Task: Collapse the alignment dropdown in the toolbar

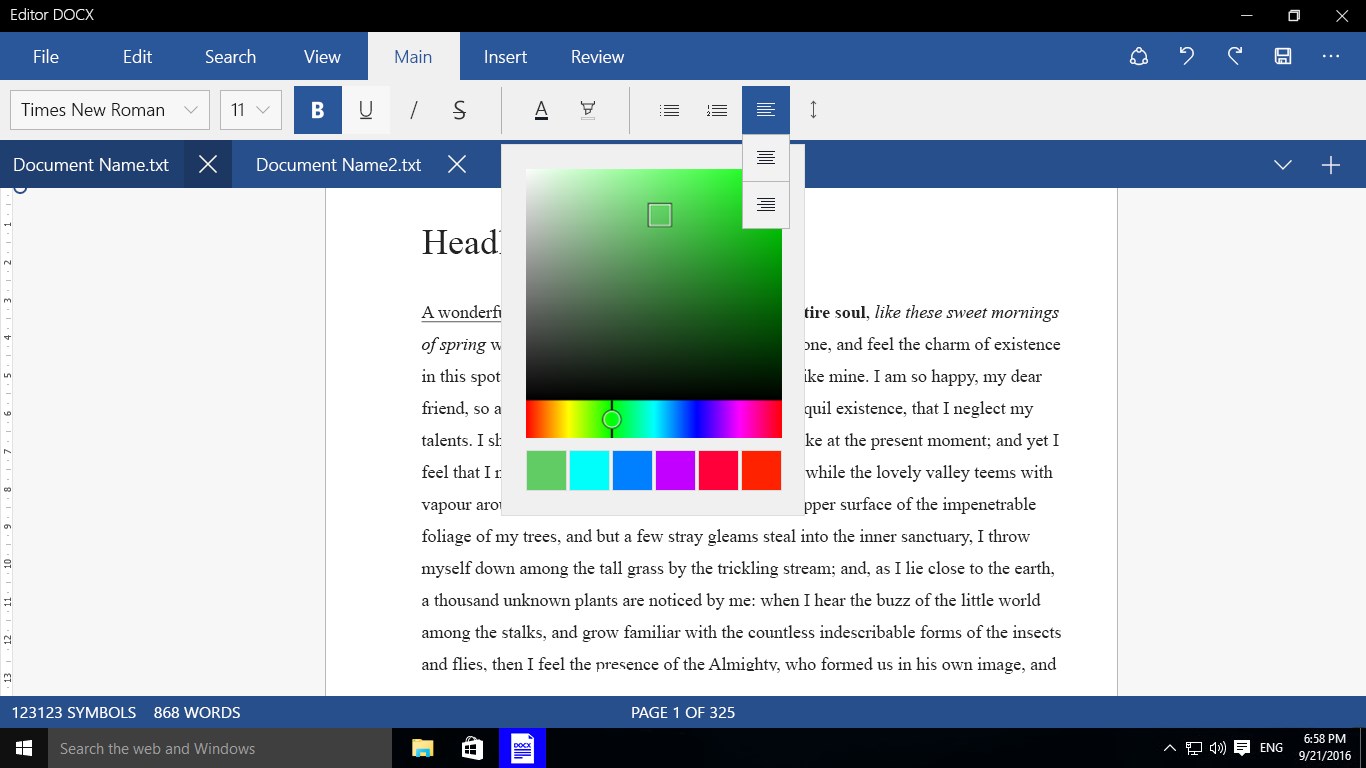Action: 766,110
